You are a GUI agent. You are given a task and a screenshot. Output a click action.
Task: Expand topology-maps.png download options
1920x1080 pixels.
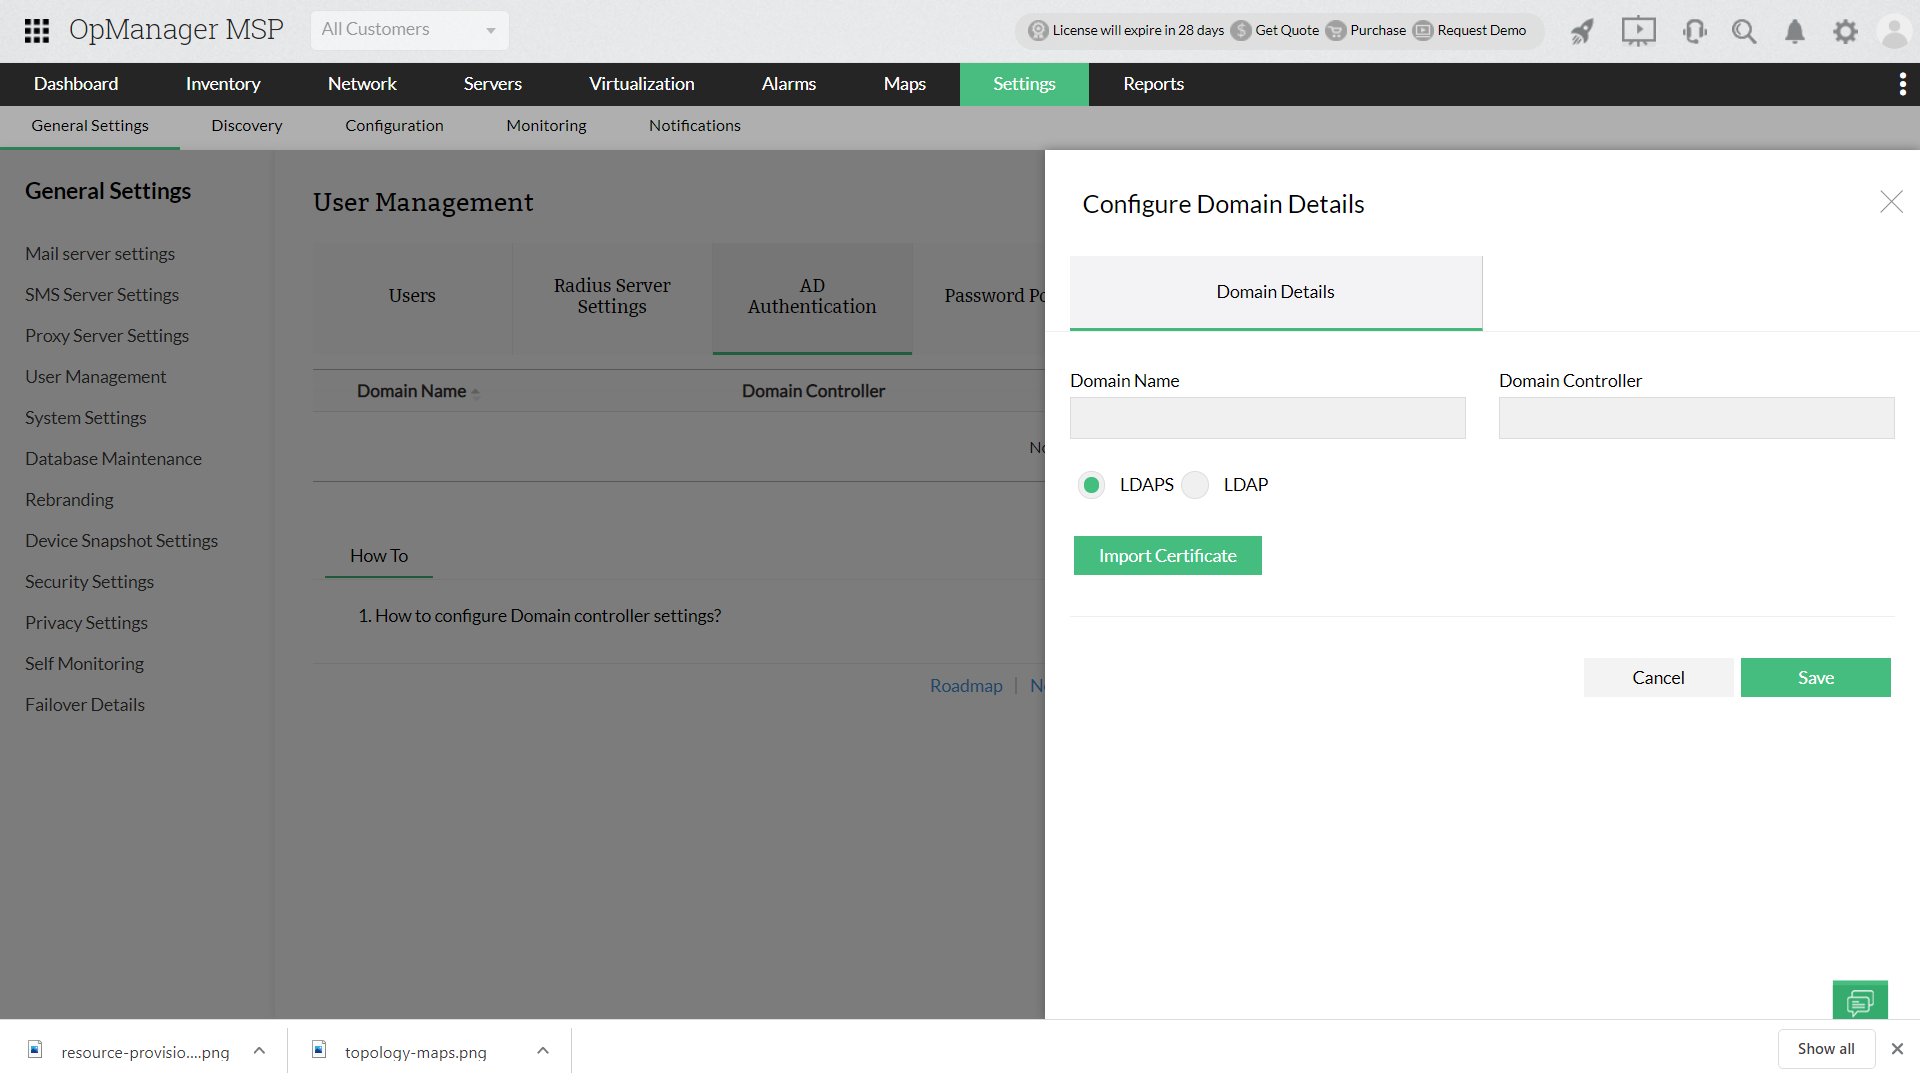tap(543, 1051)
